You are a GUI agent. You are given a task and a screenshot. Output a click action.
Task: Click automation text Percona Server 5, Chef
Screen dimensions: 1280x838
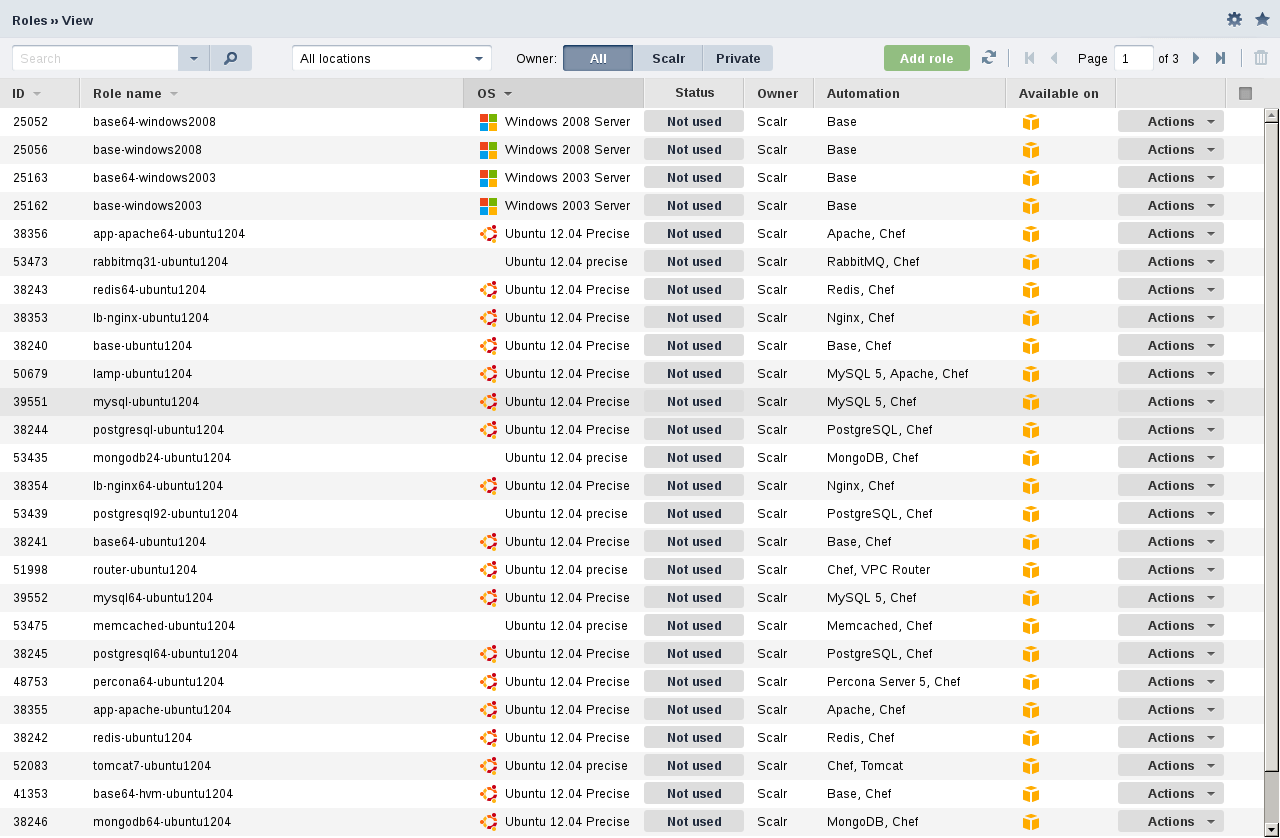pos(893,682)
